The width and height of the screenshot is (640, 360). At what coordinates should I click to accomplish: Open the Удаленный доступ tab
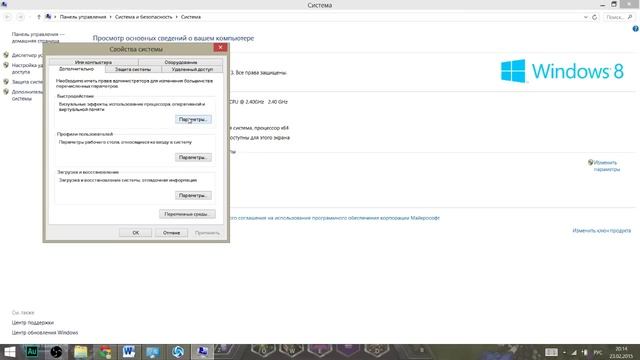point(192,69)
